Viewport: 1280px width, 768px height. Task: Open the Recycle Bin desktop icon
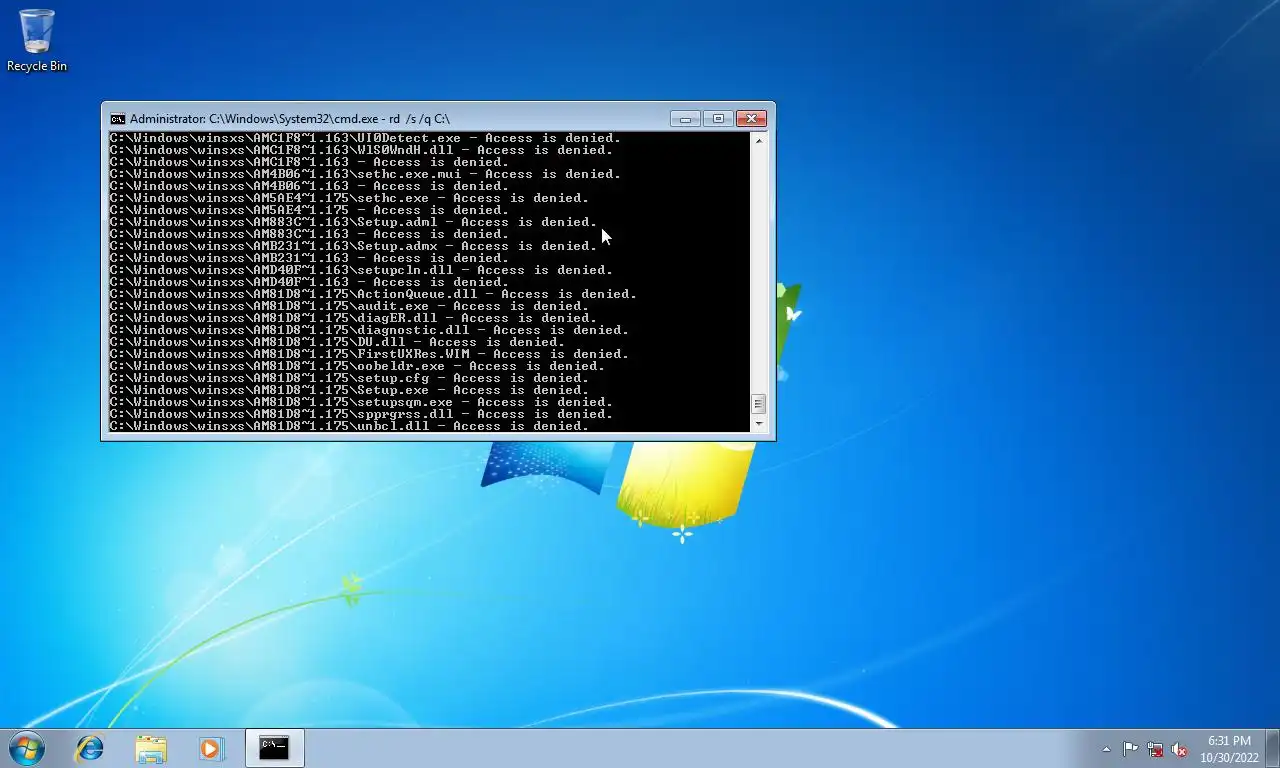[37, 40]
